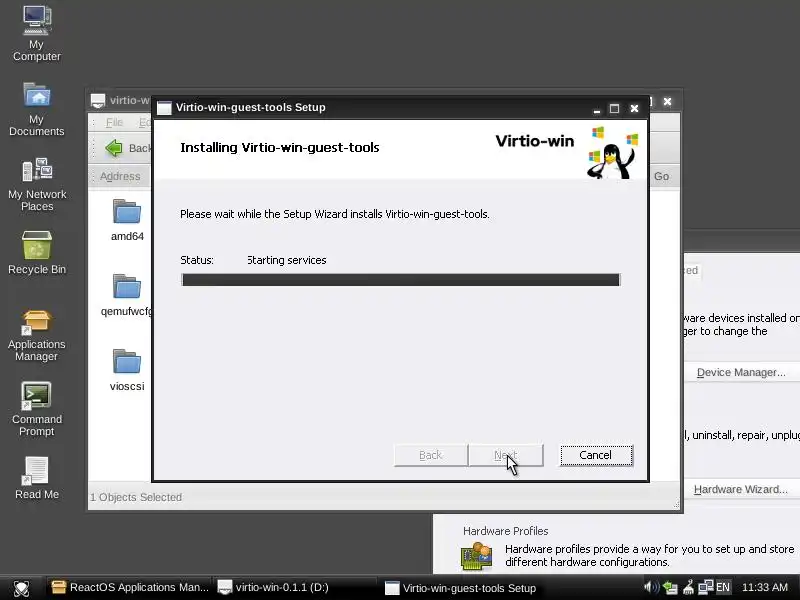This screenshot has height=600, width=800.
Task: Click the disabled Back button in setup
Action: (431, 455)
